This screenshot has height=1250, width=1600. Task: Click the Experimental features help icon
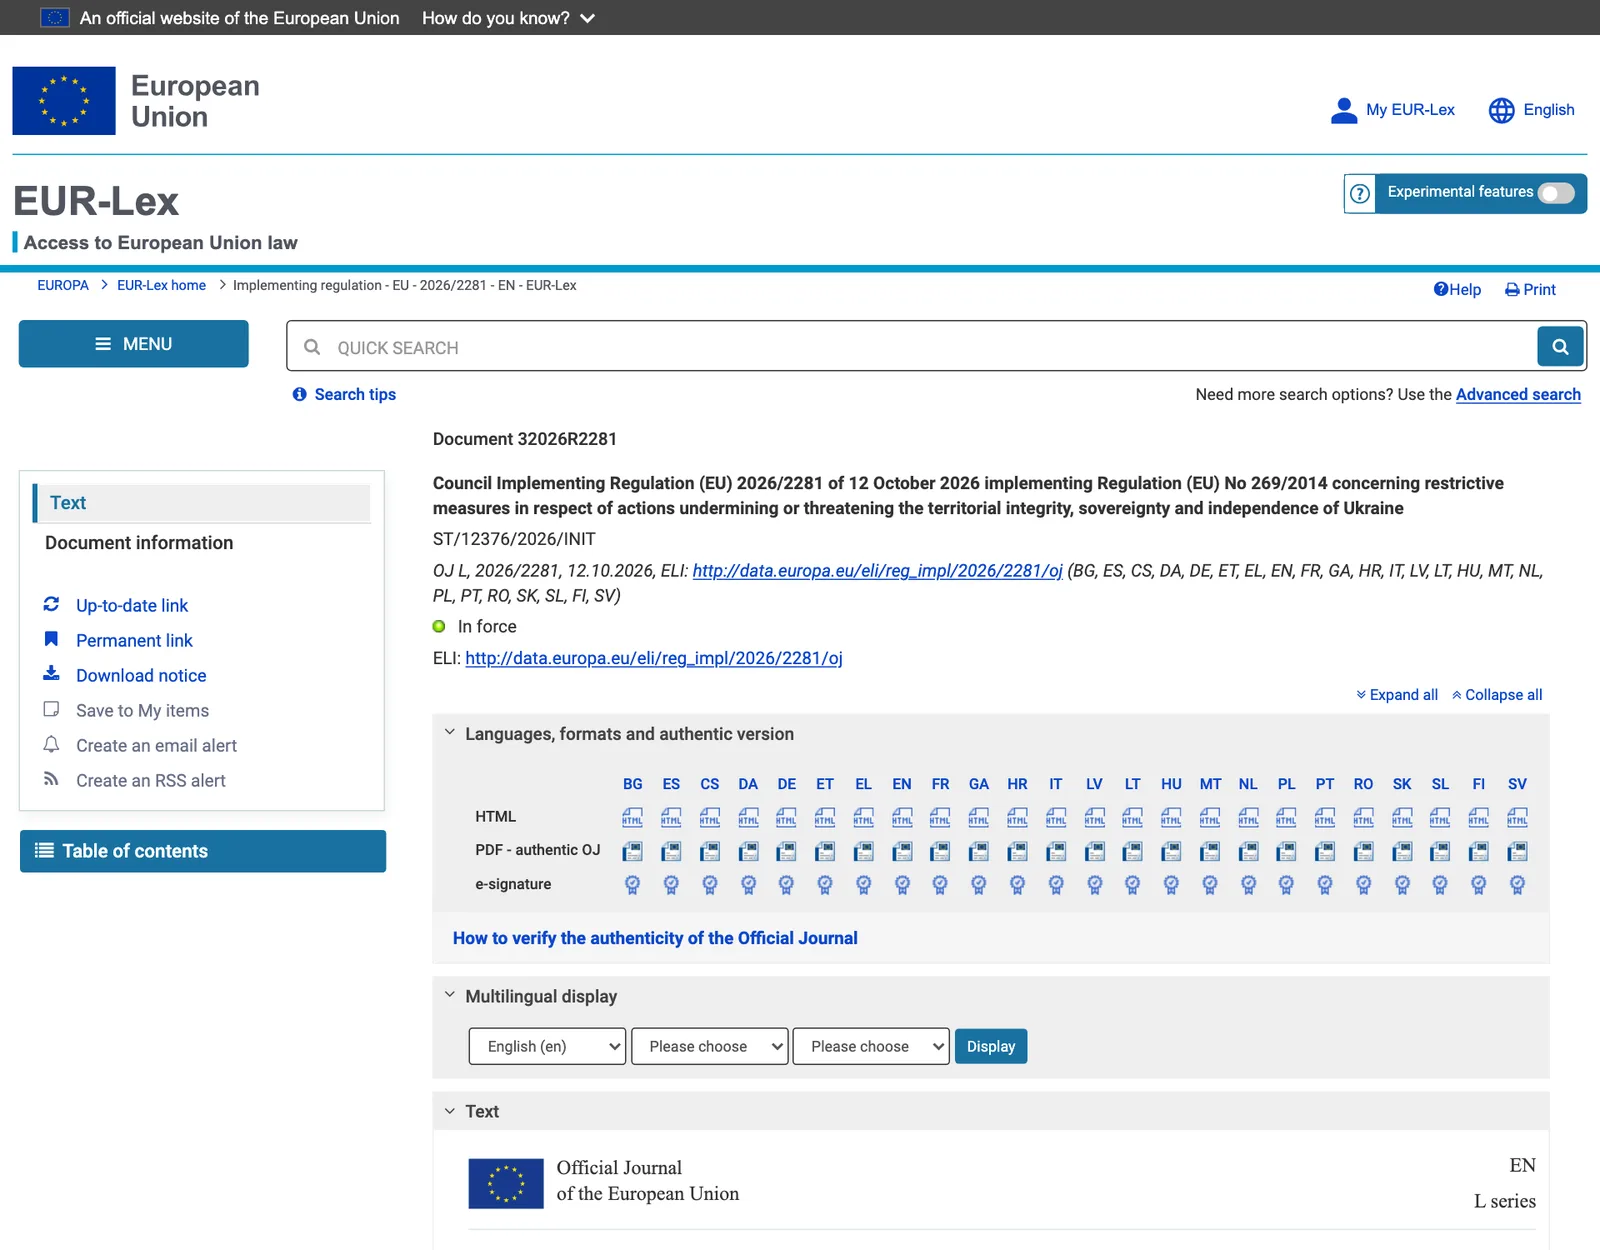1360,193
